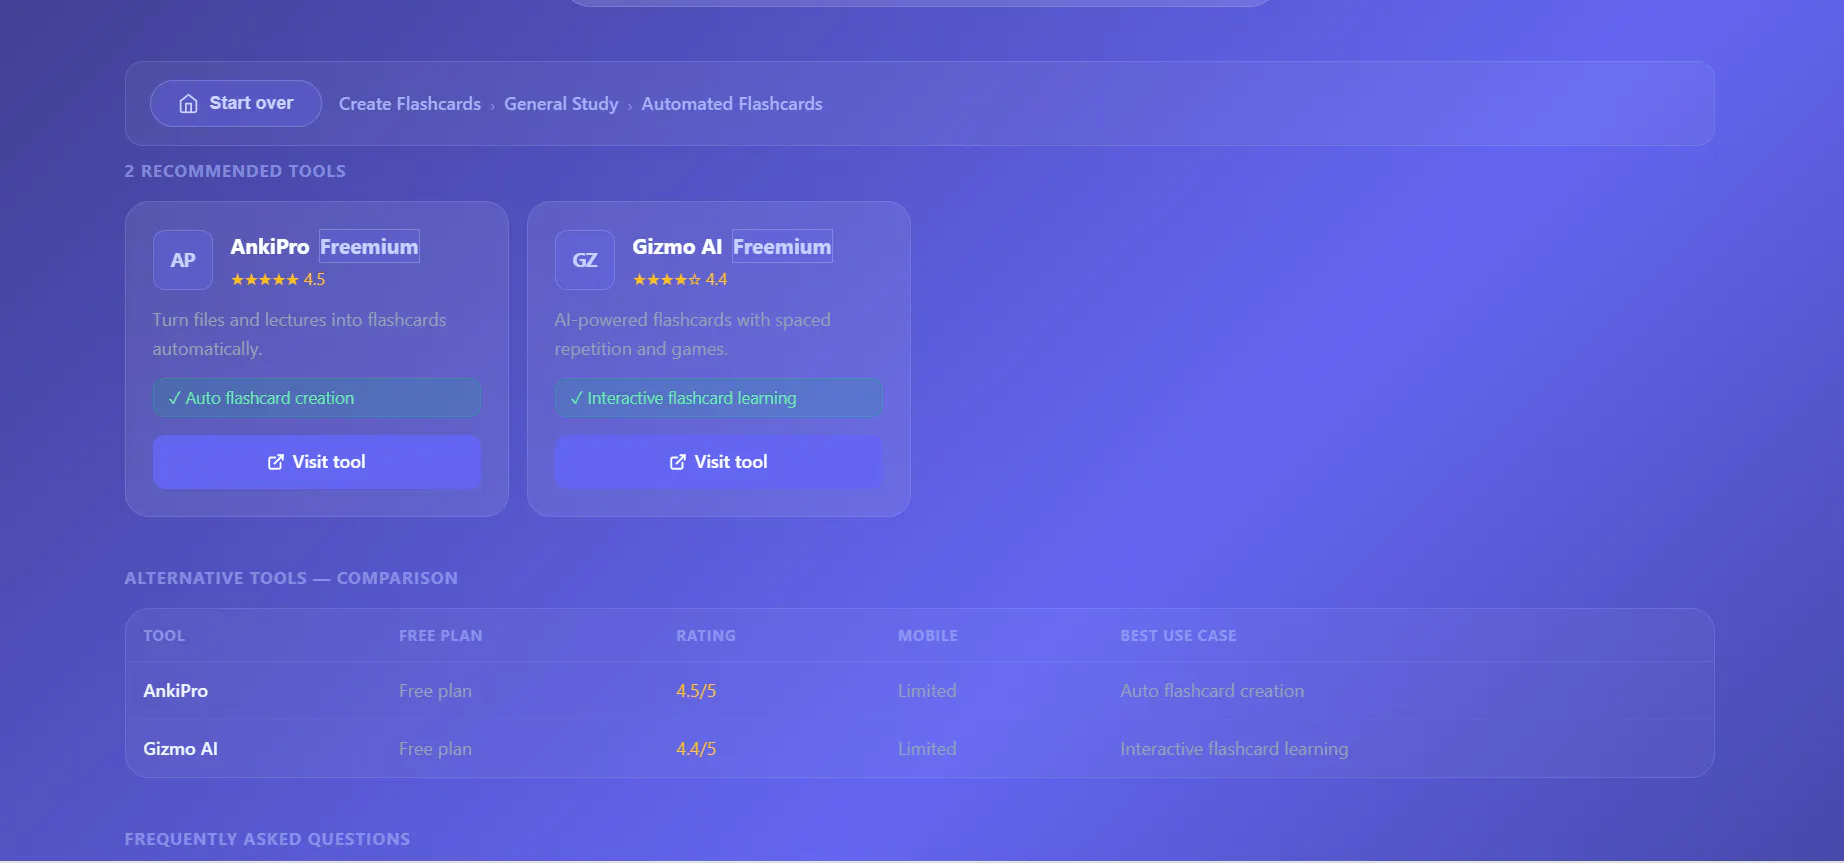This screenshot has width=1844, height=867.
Task: Click the 4.4/5 rating in the table
Action: click(x=696, y=749)
